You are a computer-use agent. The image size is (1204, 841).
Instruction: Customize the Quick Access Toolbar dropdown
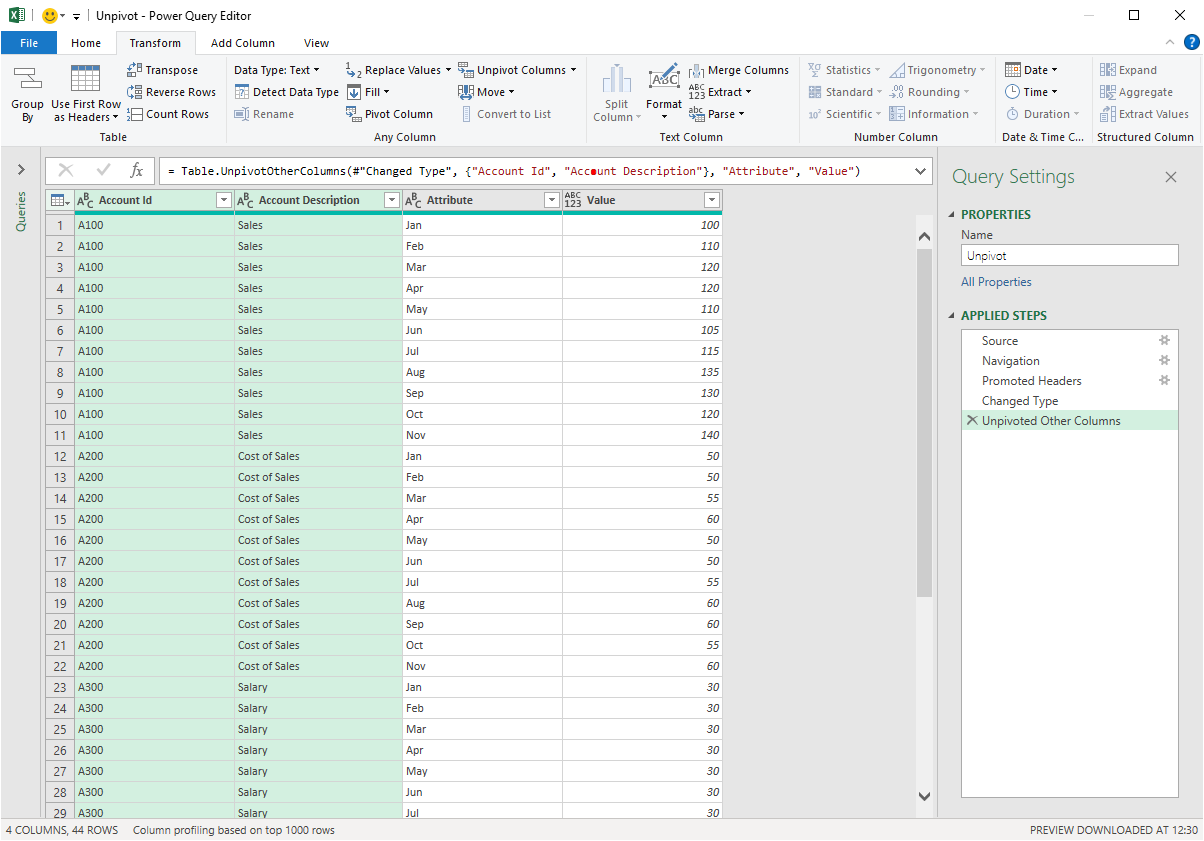(76, 17)
